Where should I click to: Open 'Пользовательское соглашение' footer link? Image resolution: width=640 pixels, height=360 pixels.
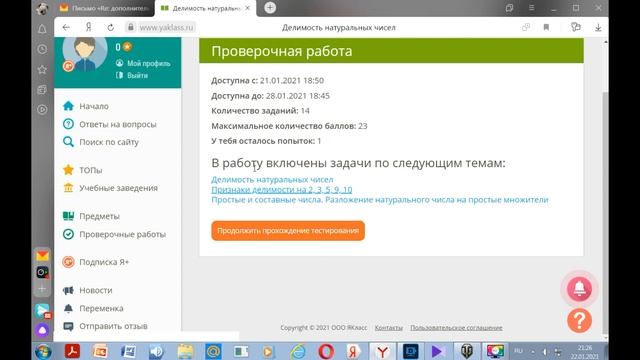click(456, 328)
